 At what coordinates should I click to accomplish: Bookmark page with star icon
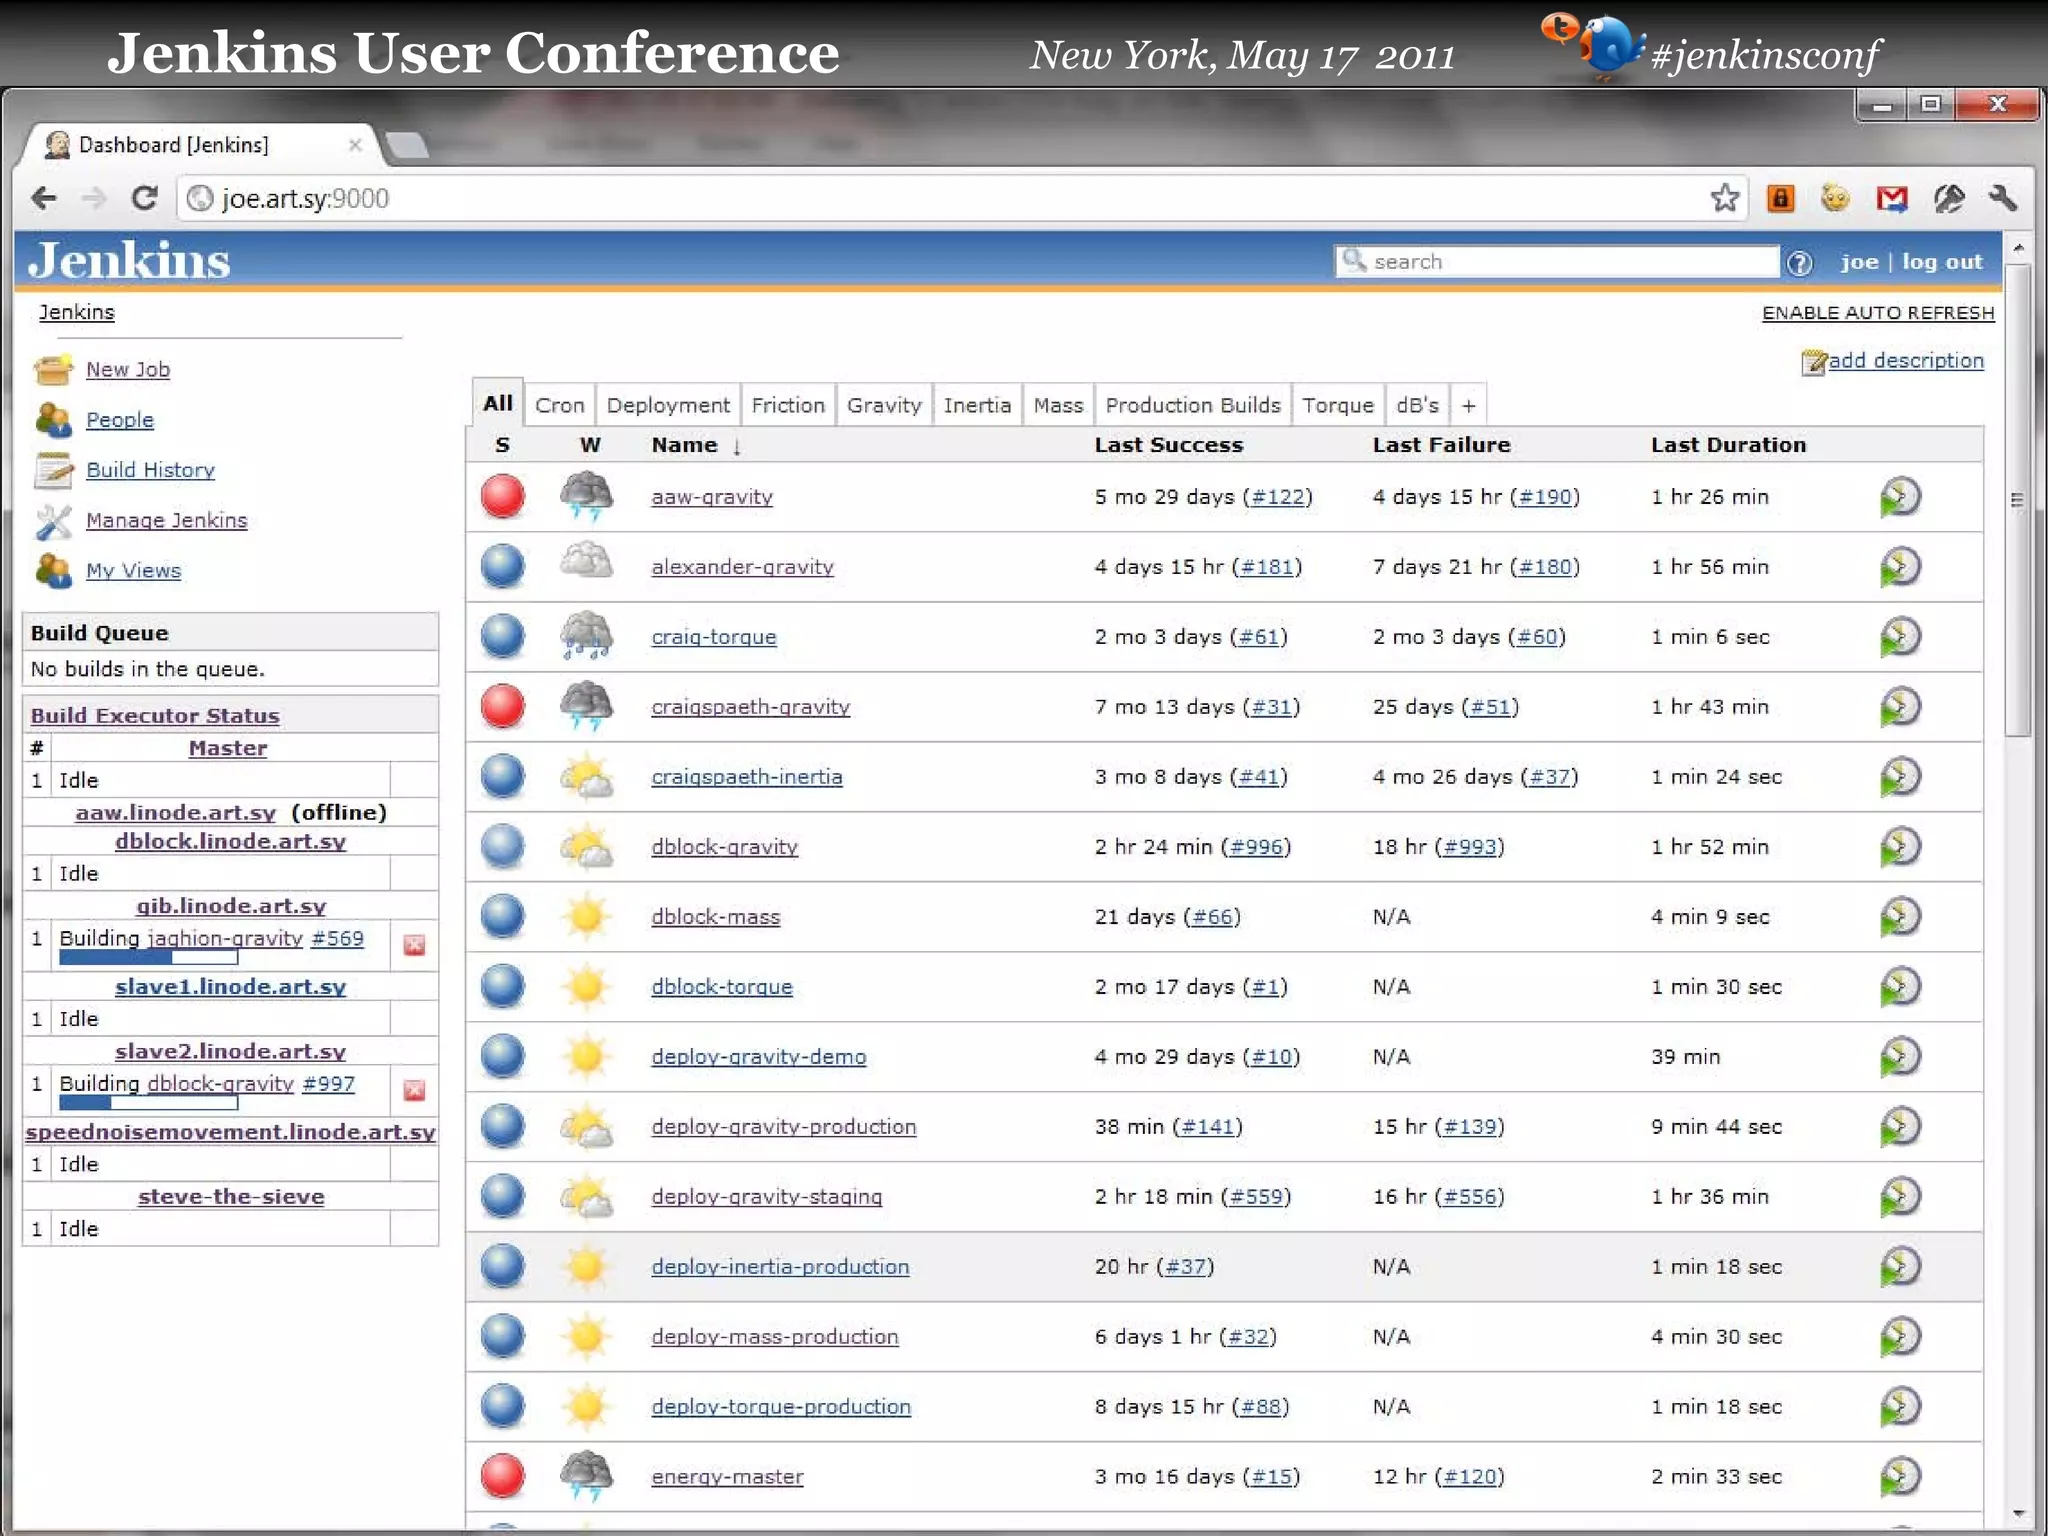1725,198
